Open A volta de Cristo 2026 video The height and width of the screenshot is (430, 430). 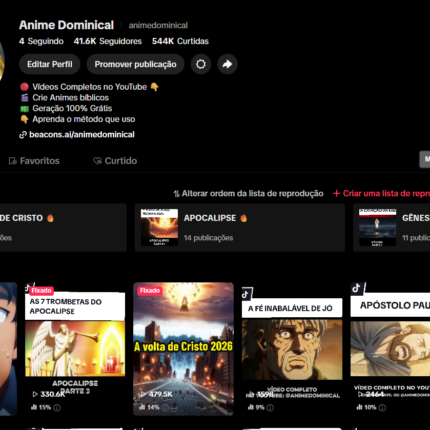183,349
